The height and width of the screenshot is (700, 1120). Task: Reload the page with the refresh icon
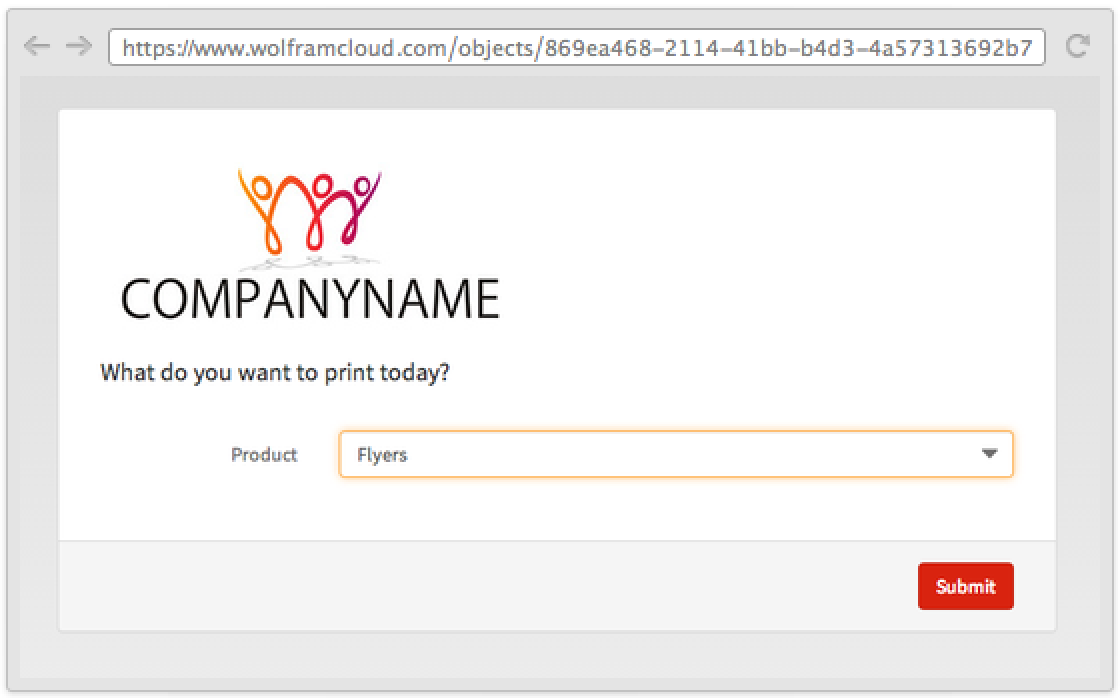(1077, 46)
